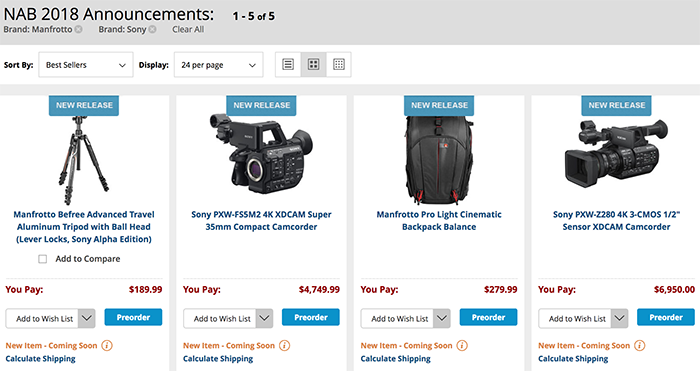Viewport: 700px width, 371px height.
Task: View Coming Soon info for Sony PXW-Z280
Action: 640,346
